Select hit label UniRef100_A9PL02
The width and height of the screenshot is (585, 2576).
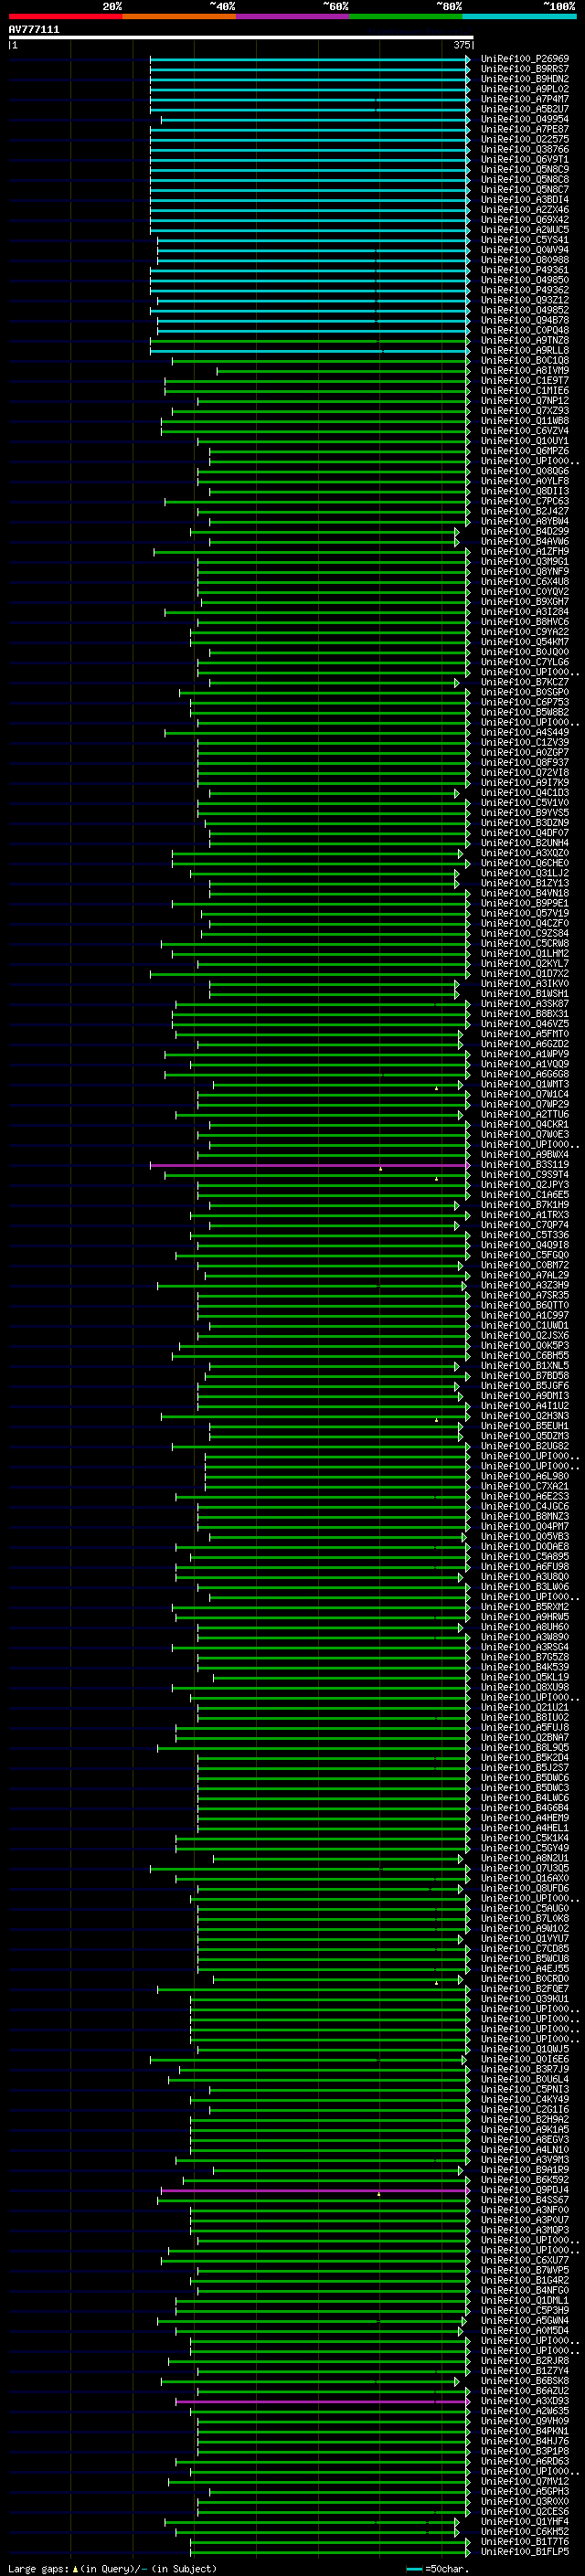(525, 89)
